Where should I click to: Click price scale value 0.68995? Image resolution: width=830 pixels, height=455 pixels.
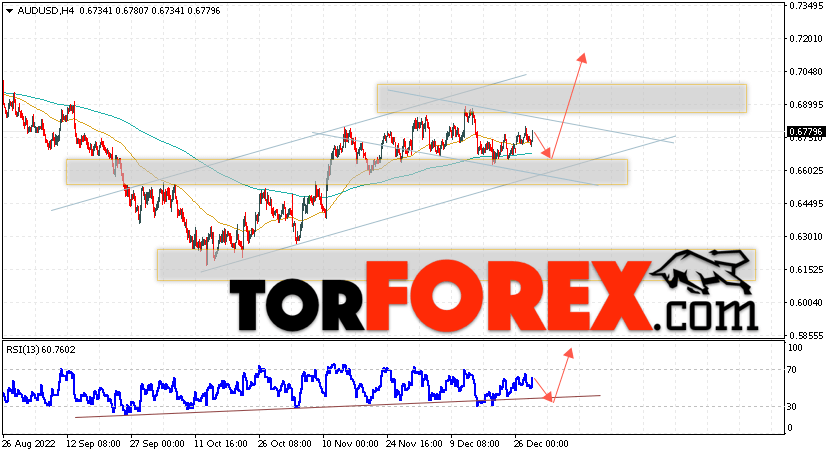[806, 105]
